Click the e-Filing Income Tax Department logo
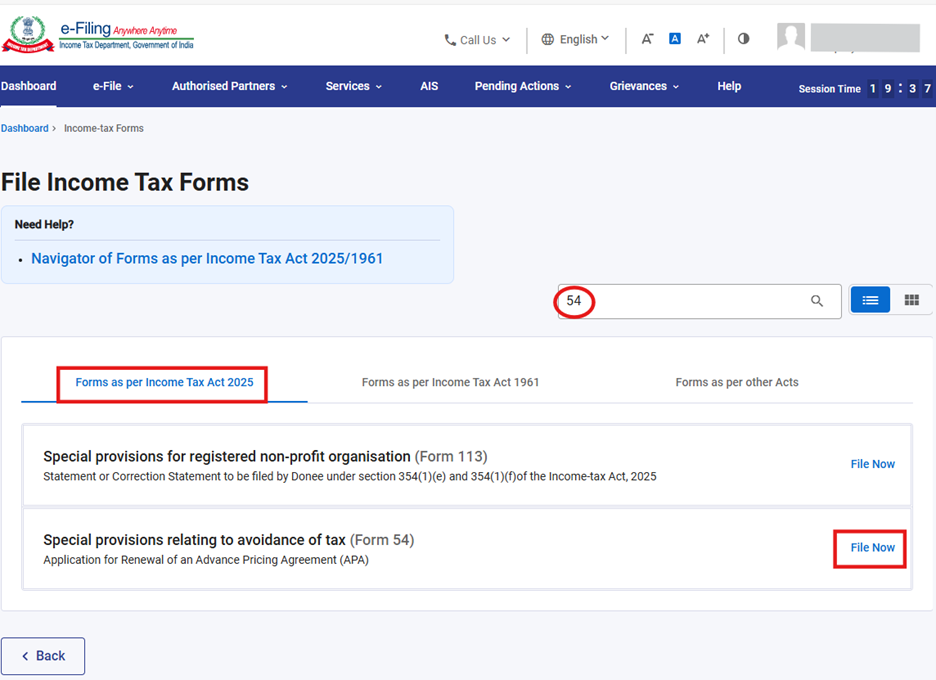 point(97,35)
